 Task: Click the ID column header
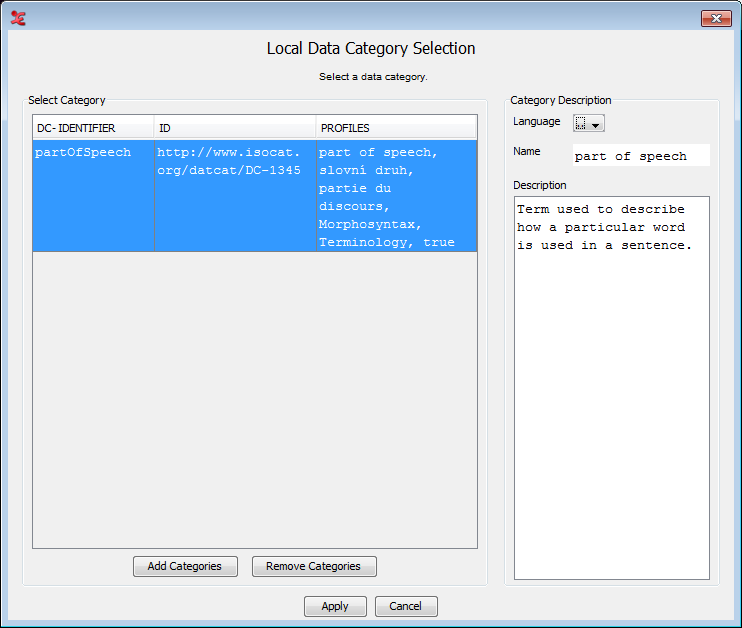(235, 128)
